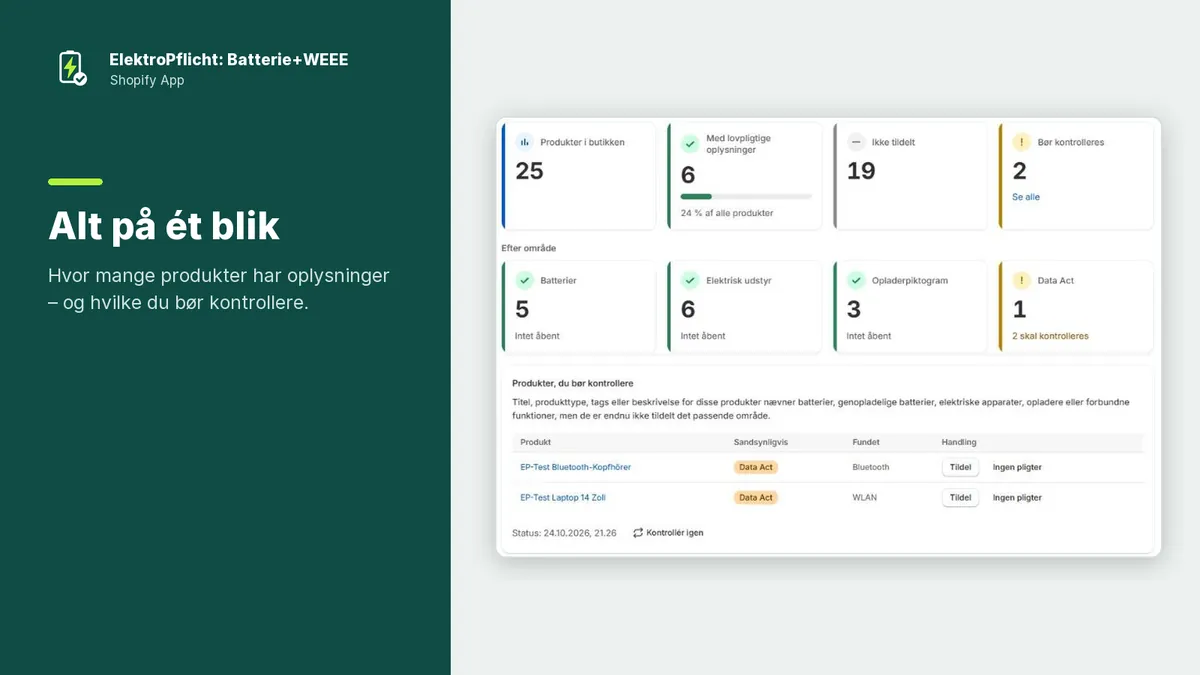Open the EP-Test Bluetooth-Kopfhörer product link

click(x=576, y=467)
